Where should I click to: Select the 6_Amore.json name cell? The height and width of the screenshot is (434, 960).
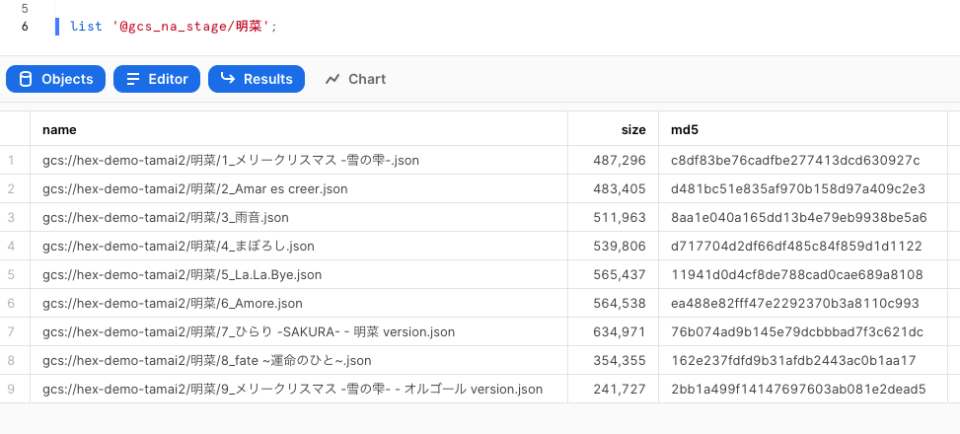[x=299, y=303]
